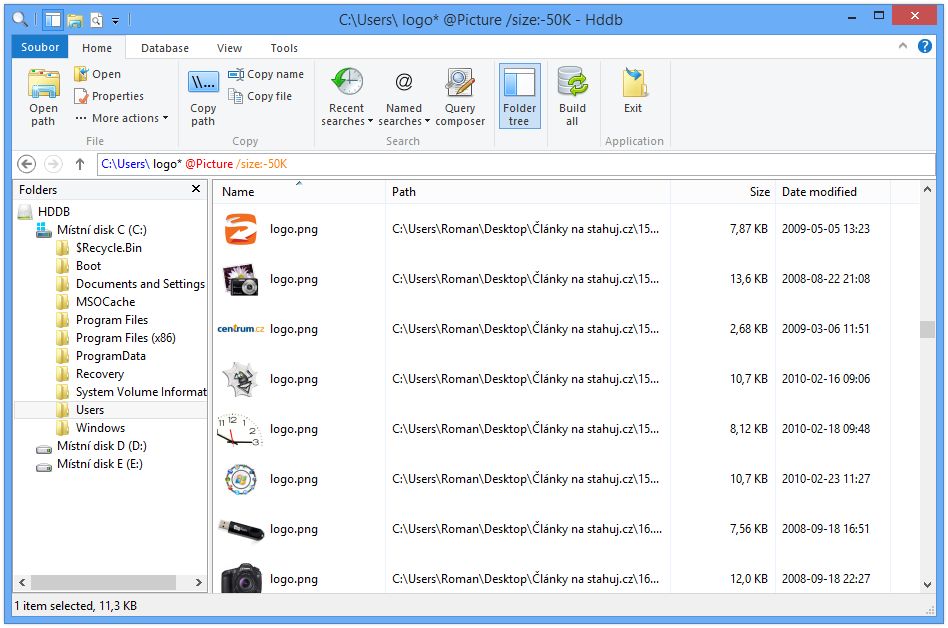
Task: Select the Program Files folder
Action: tap(103, 320)
